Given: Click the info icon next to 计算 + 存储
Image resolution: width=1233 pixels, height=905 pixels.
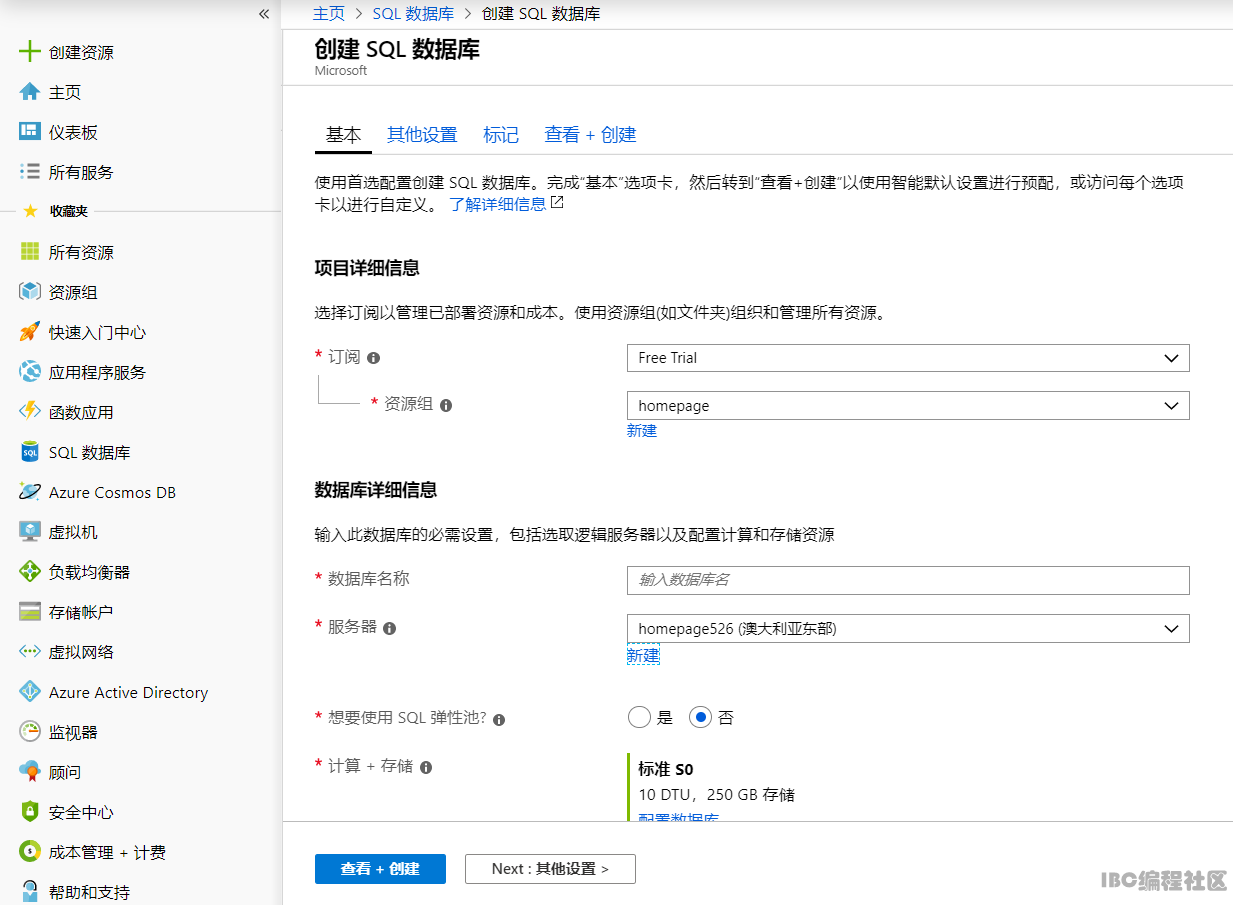Looking at the screenshot, I should (x=426, y=767).
